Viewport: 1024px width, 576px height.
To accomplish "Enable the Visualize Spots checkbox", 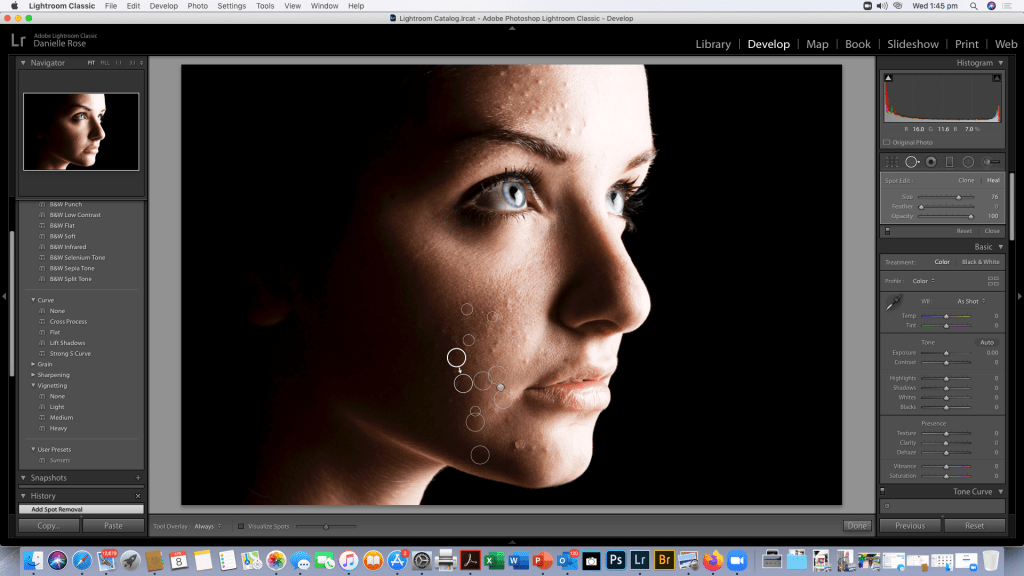I will 241,526.
